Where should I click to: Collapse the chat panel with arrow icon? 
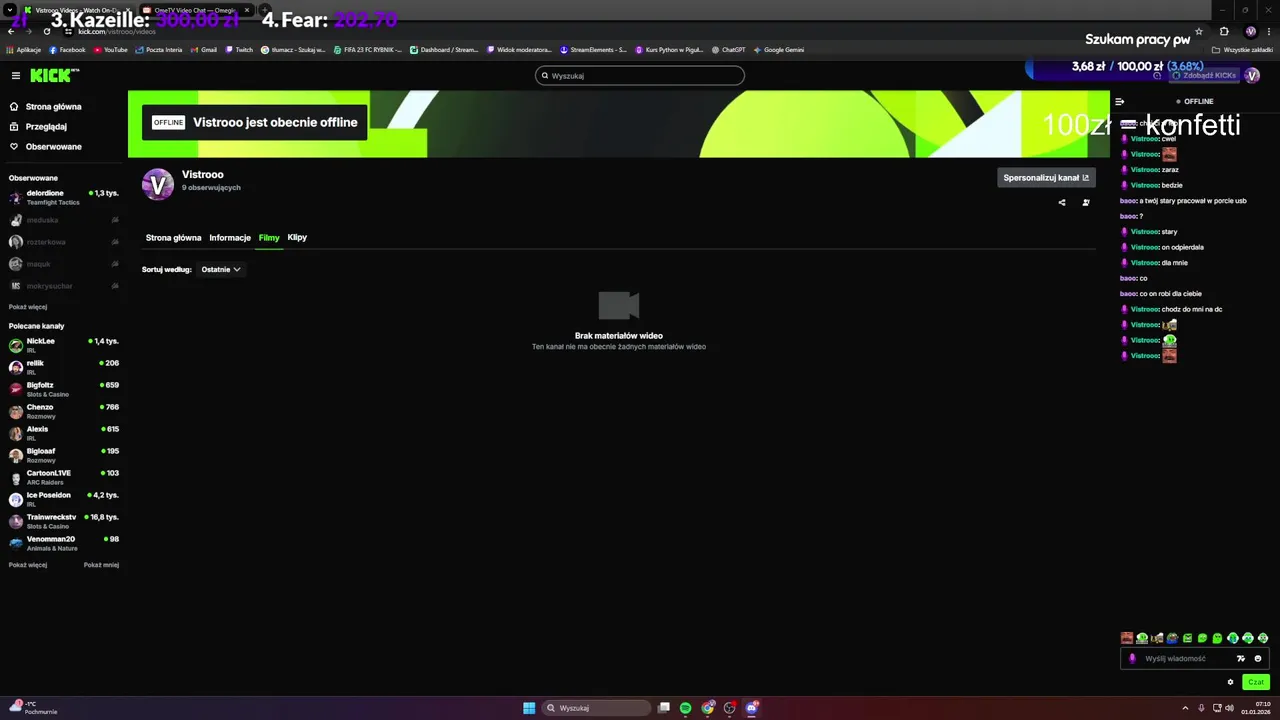click(1120, 102)
